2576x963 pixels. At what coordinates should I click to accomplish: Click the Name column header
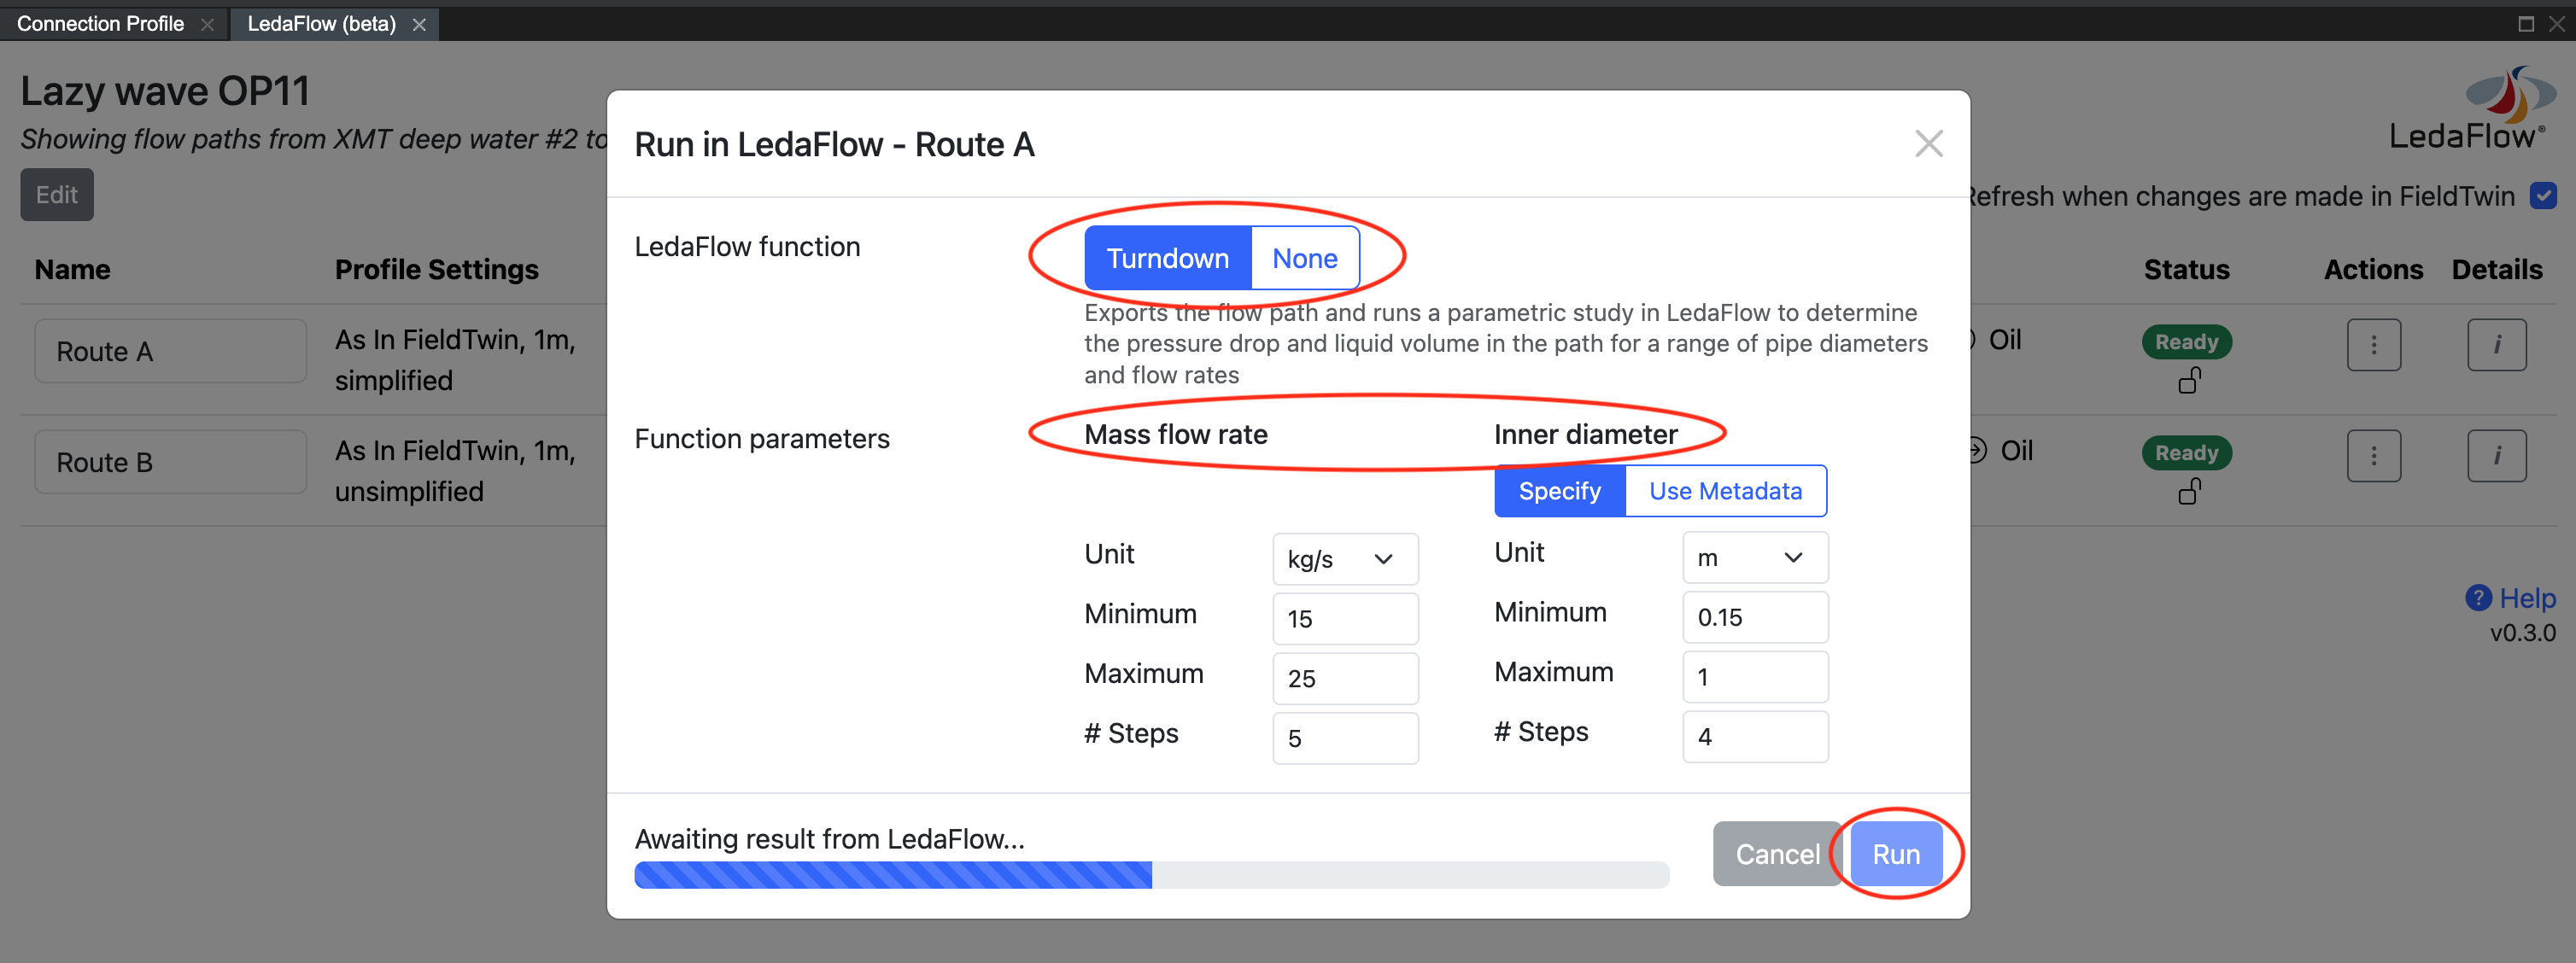point(72,270)
